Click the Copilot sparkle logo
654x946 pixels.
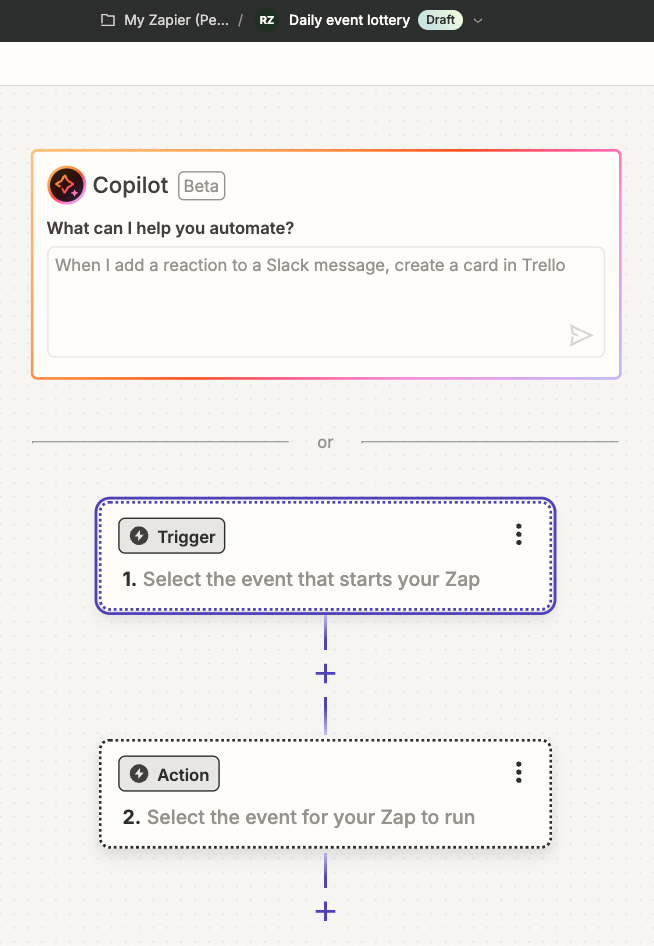coord(66,185)
